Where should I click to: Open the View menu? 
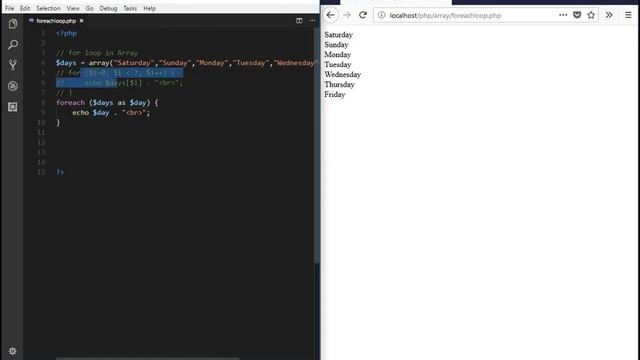coord(73,8)
